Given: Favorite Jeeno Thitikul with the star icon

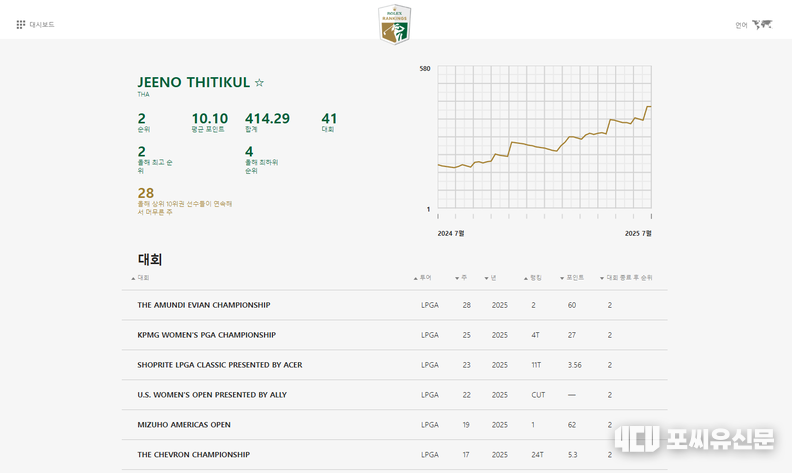Looking at the screenshot, I should 259,82.
